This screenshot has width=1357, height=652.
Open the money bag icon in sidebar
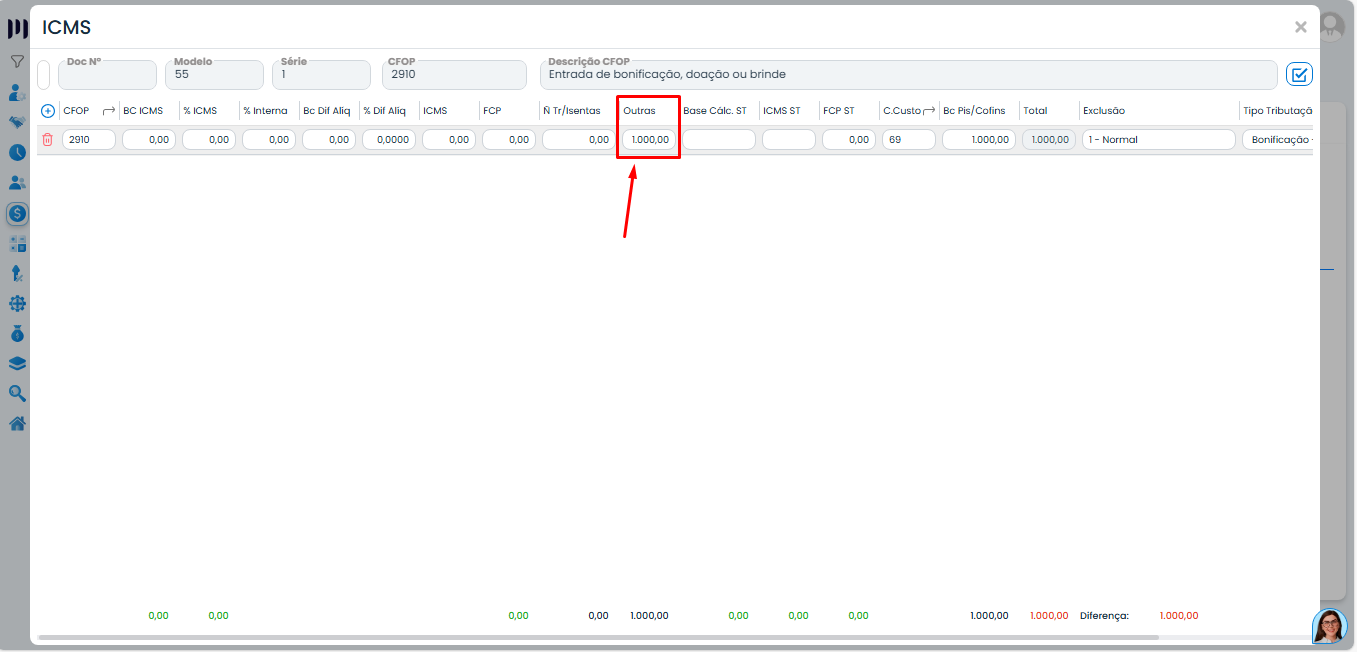tap(17, 333)
